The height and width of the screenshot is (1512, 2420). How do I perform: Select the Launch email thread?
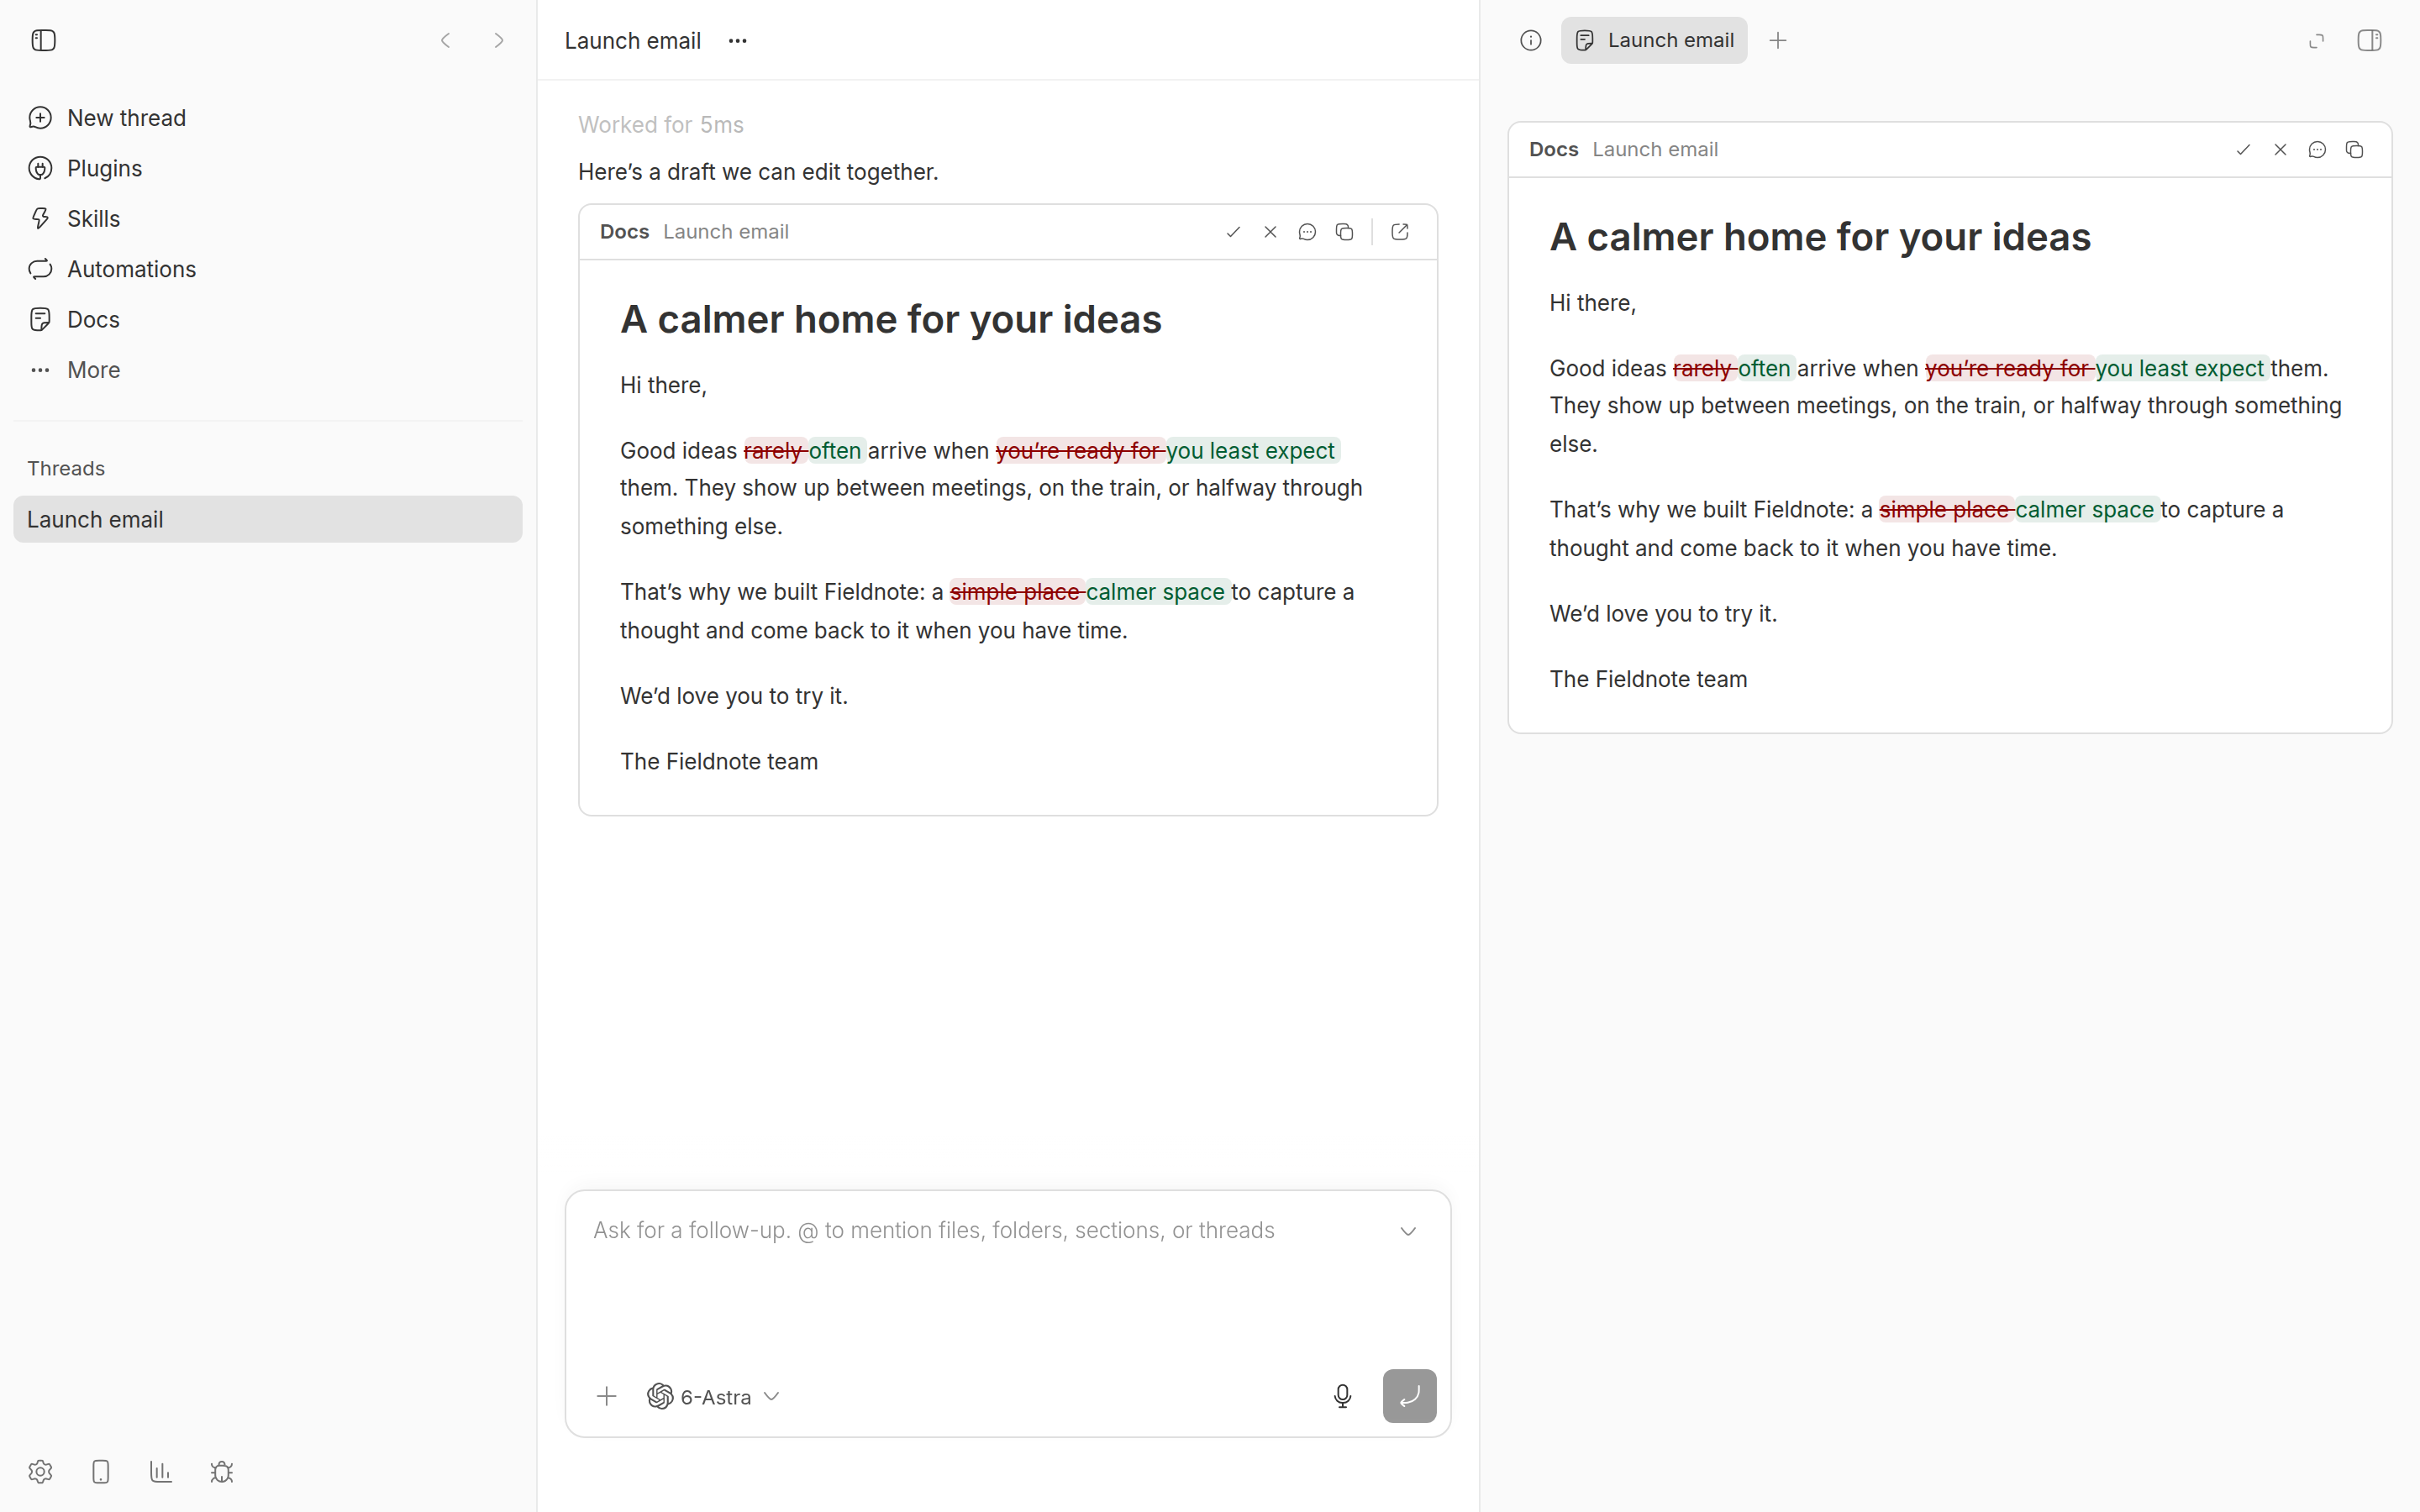tap(268, 519)
